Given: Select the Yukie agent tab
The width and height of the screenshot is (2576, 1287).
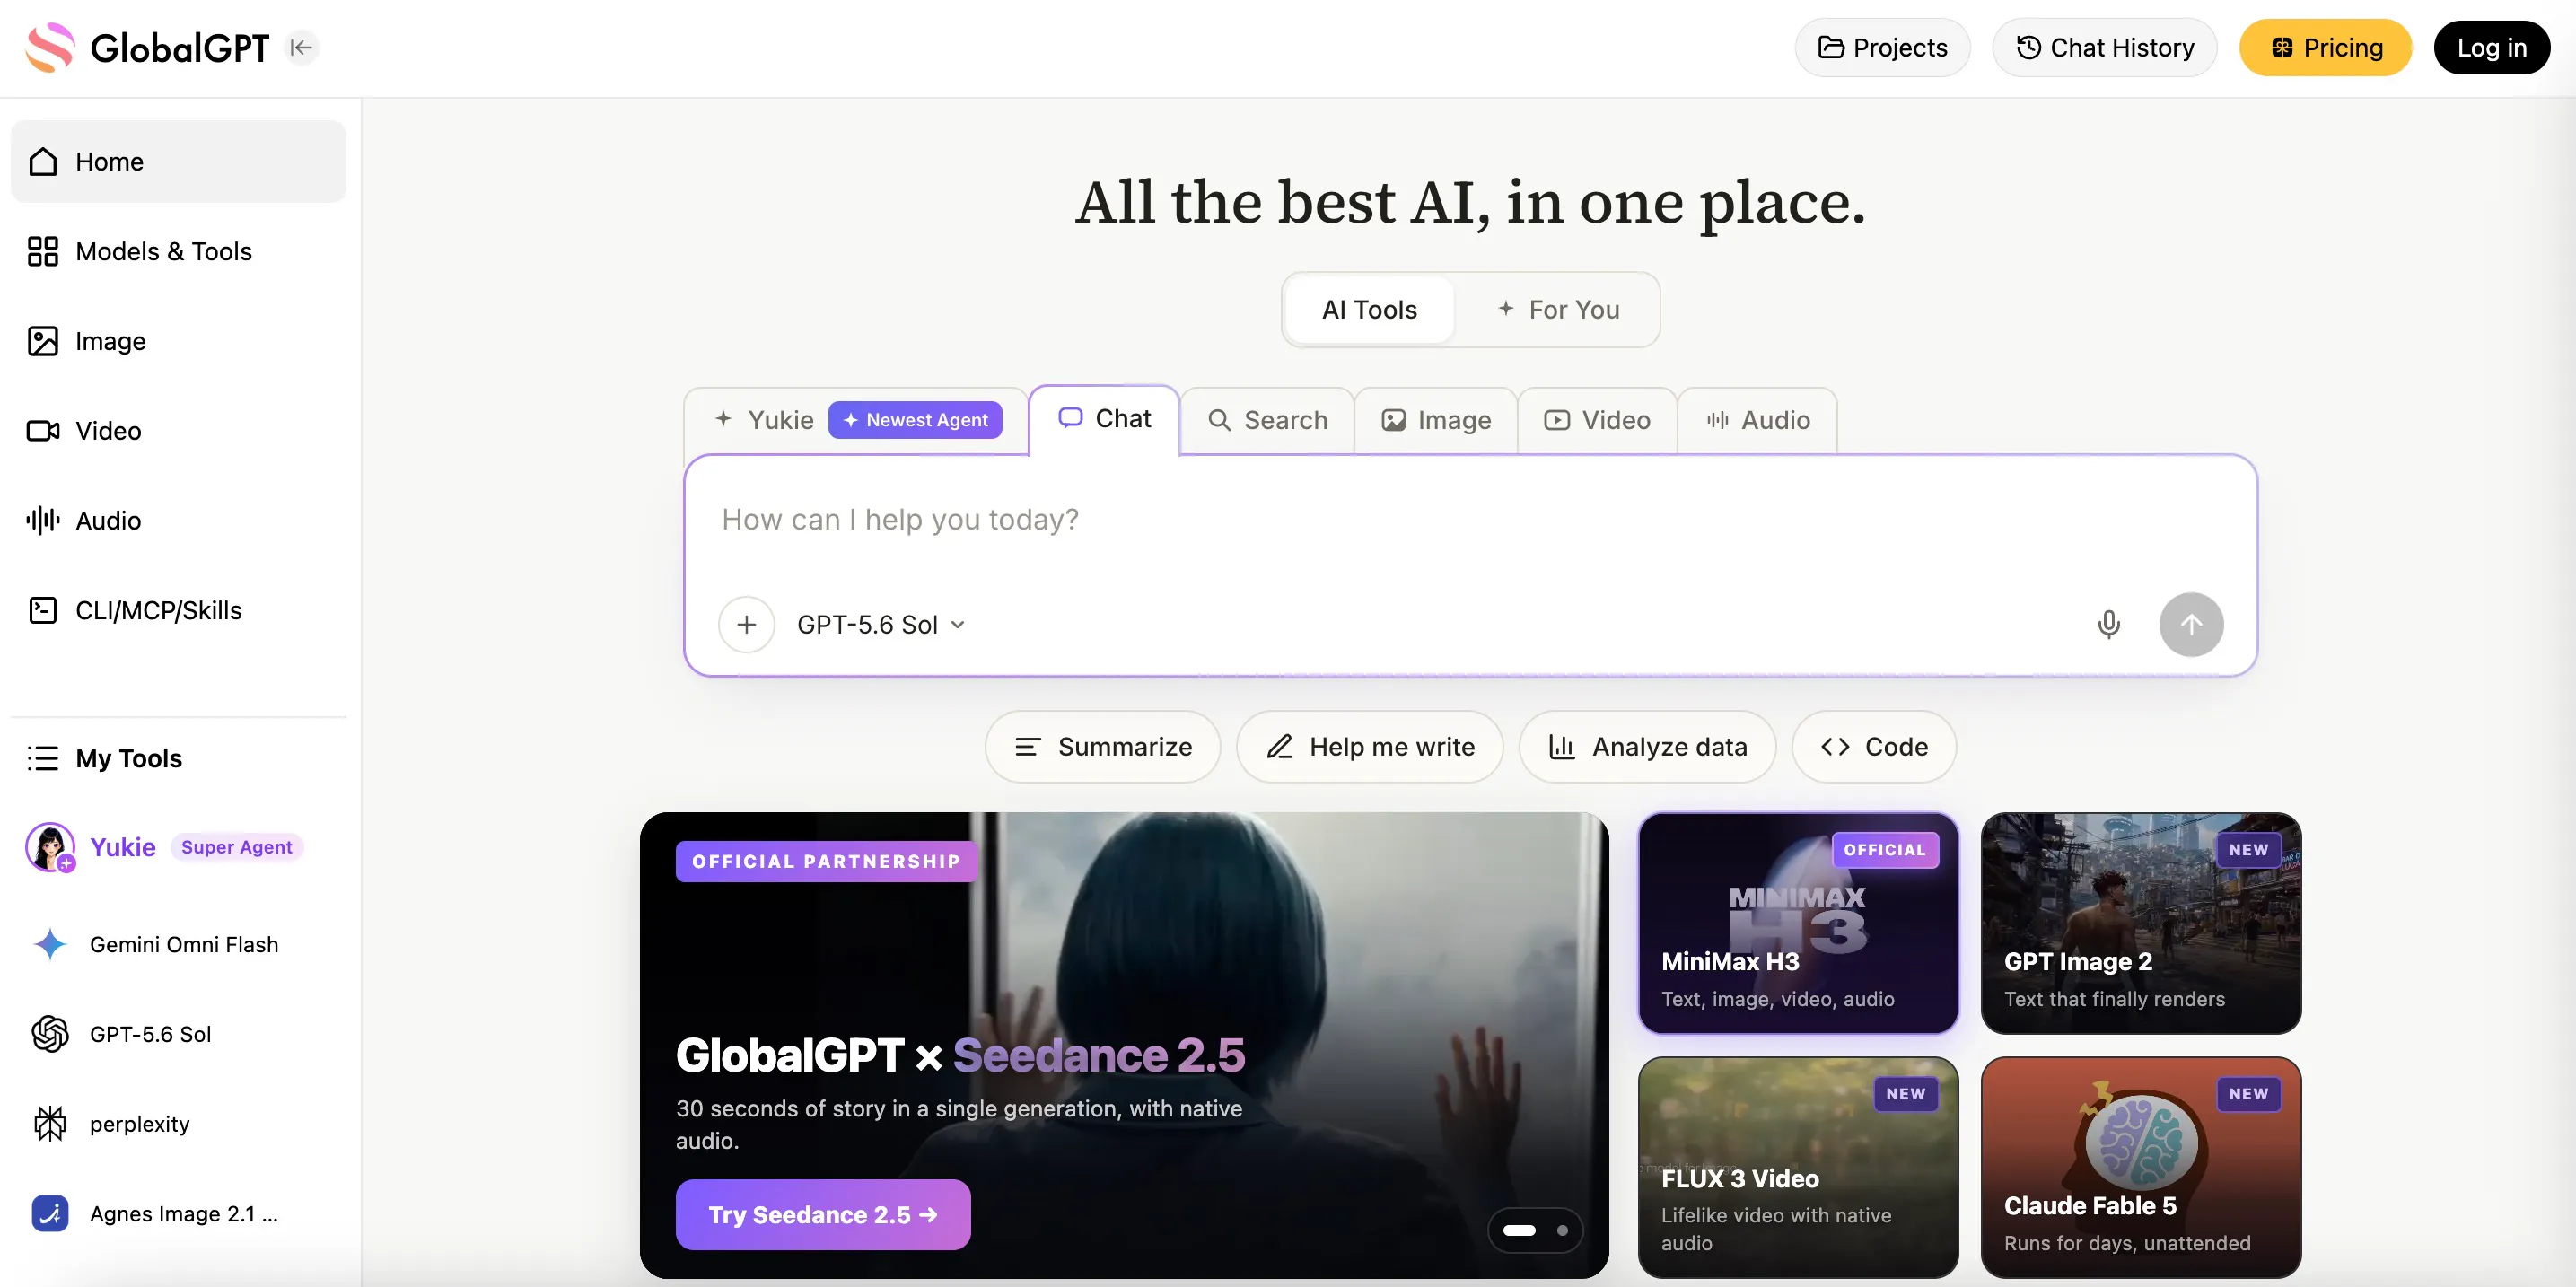Looking at the screenshot, I should (x=766, y=420).
